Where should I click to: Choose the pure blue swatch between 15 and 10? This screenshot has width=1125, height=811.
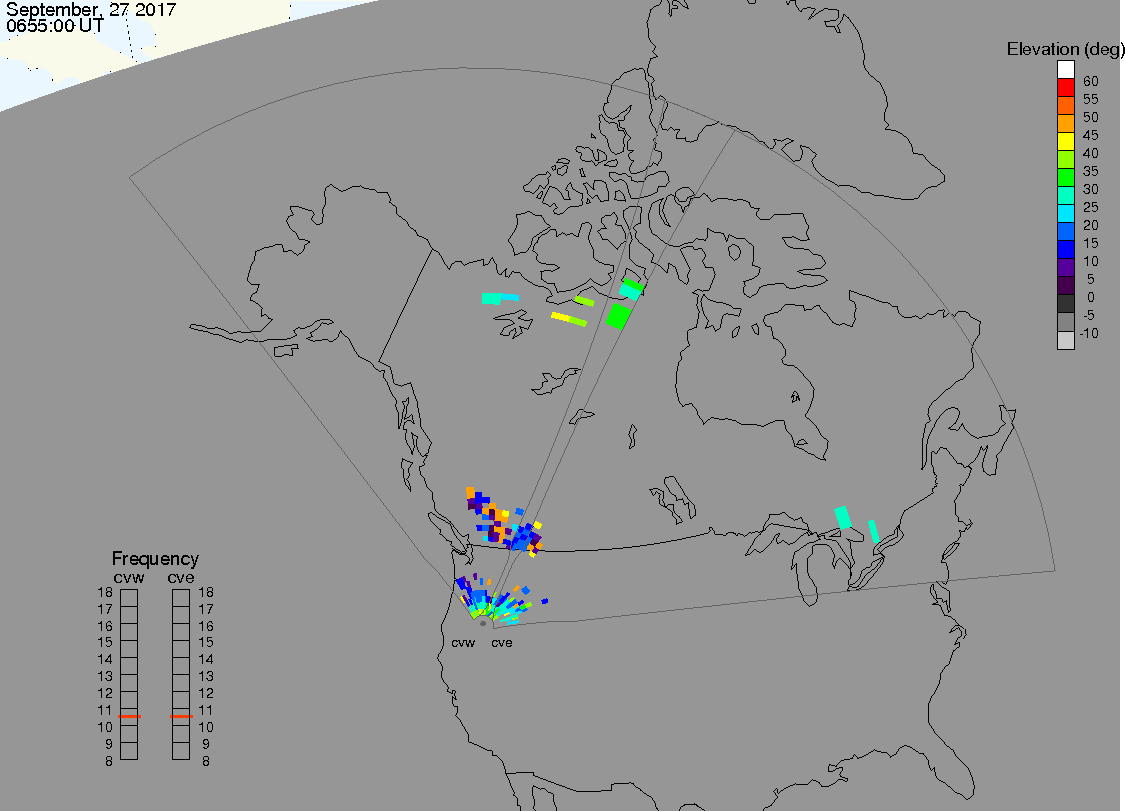pyautogui.click(x=1065, y=249)
